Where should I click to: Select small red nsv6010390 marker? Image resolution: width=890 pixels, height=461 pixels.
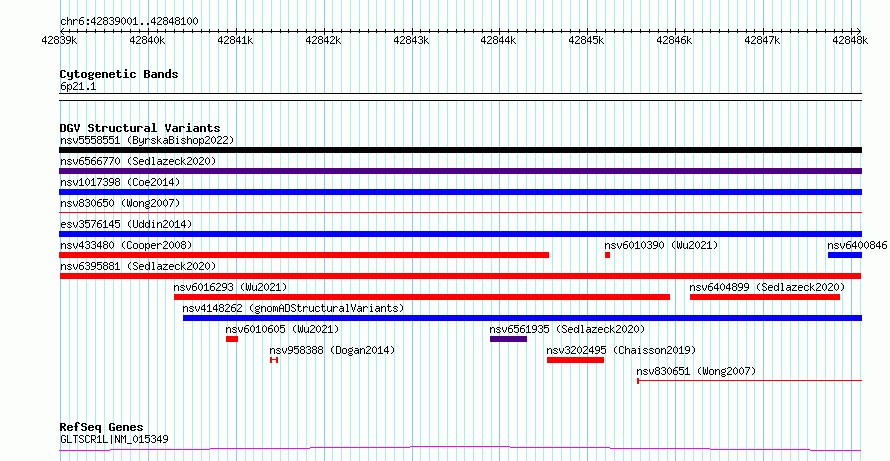click(607, 255)
